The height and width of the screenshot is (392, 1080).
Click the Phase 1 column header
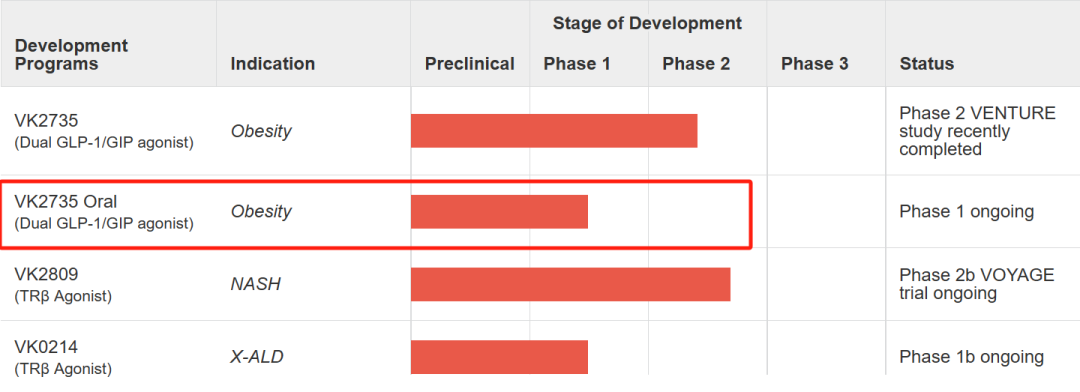(x=577, y=64)
